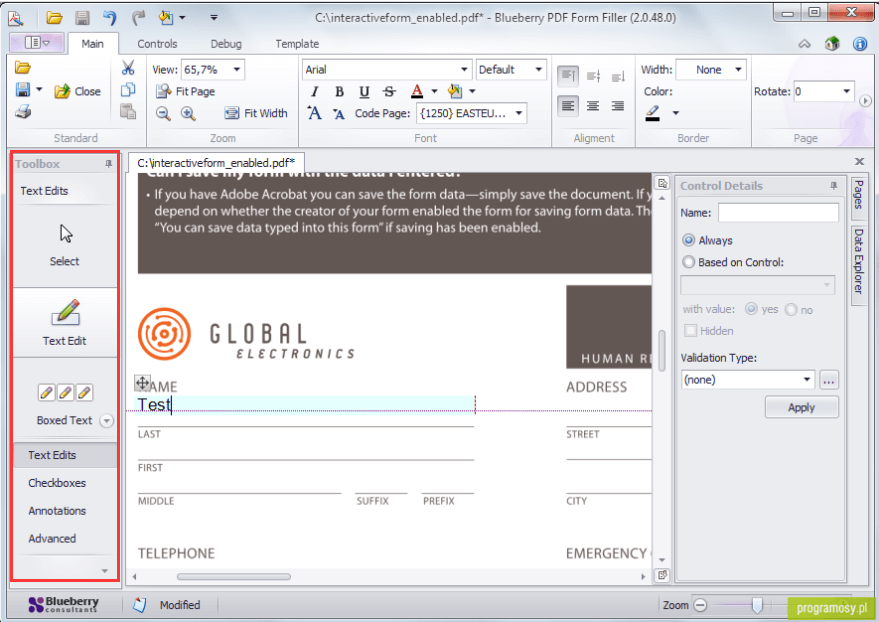Select the Always radio button

pos(688,241)
